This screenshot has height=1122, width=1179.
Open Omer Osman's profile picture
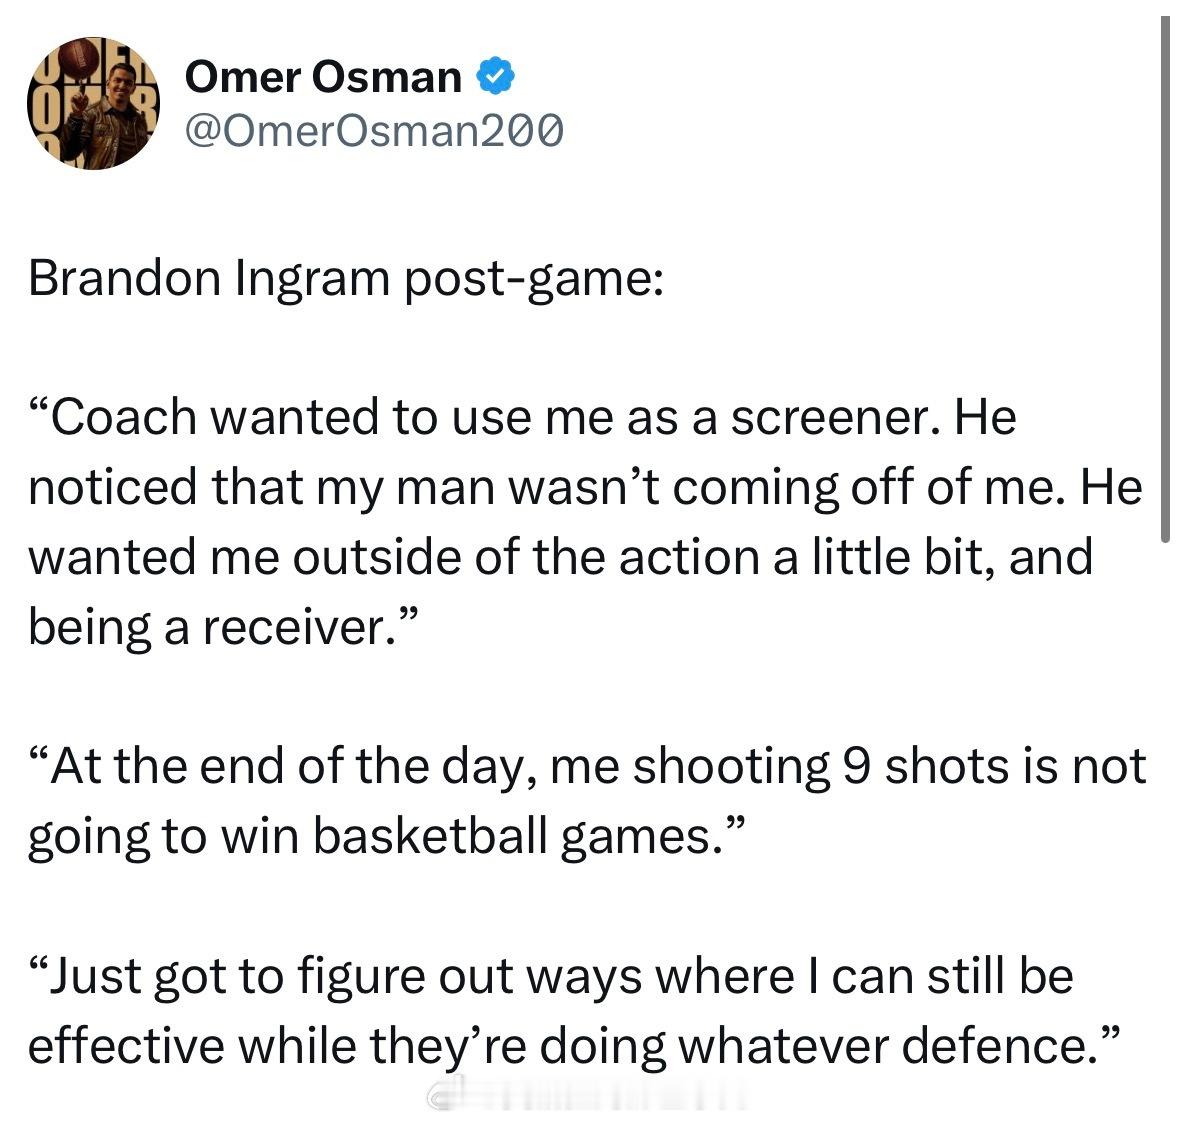pos(93,103)
